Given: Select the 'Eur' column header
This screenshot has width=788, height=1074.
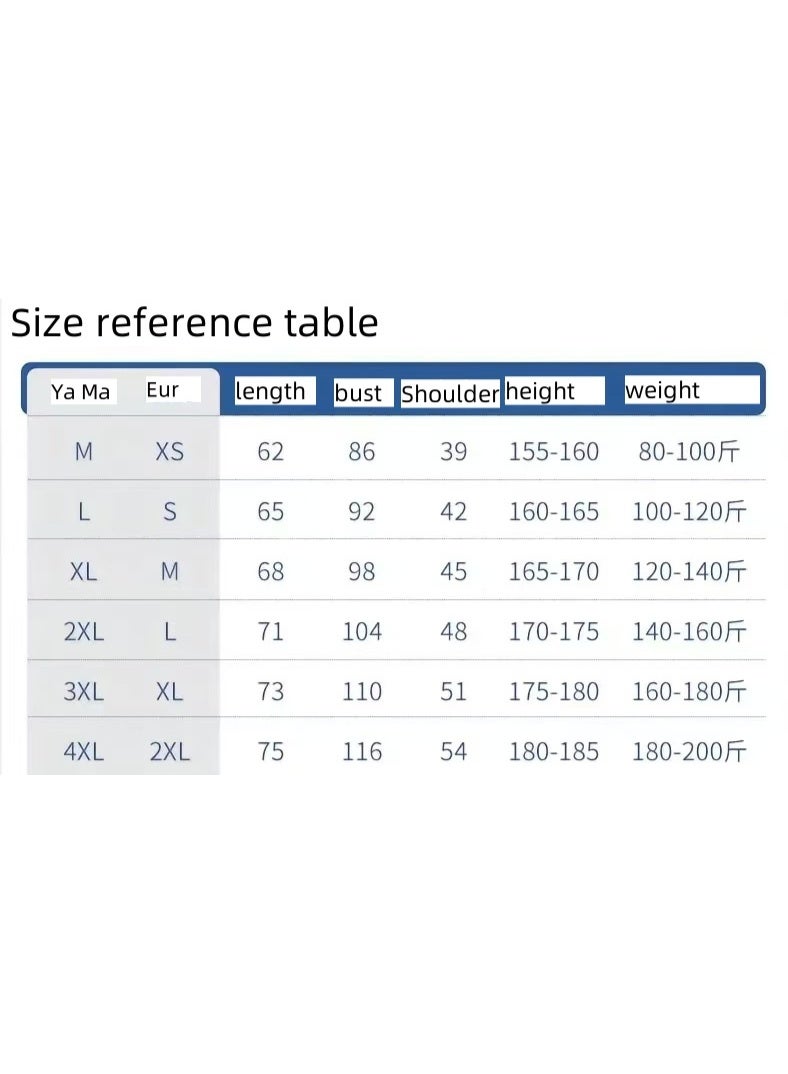Looking at the screenshot, I should (162, 390).
